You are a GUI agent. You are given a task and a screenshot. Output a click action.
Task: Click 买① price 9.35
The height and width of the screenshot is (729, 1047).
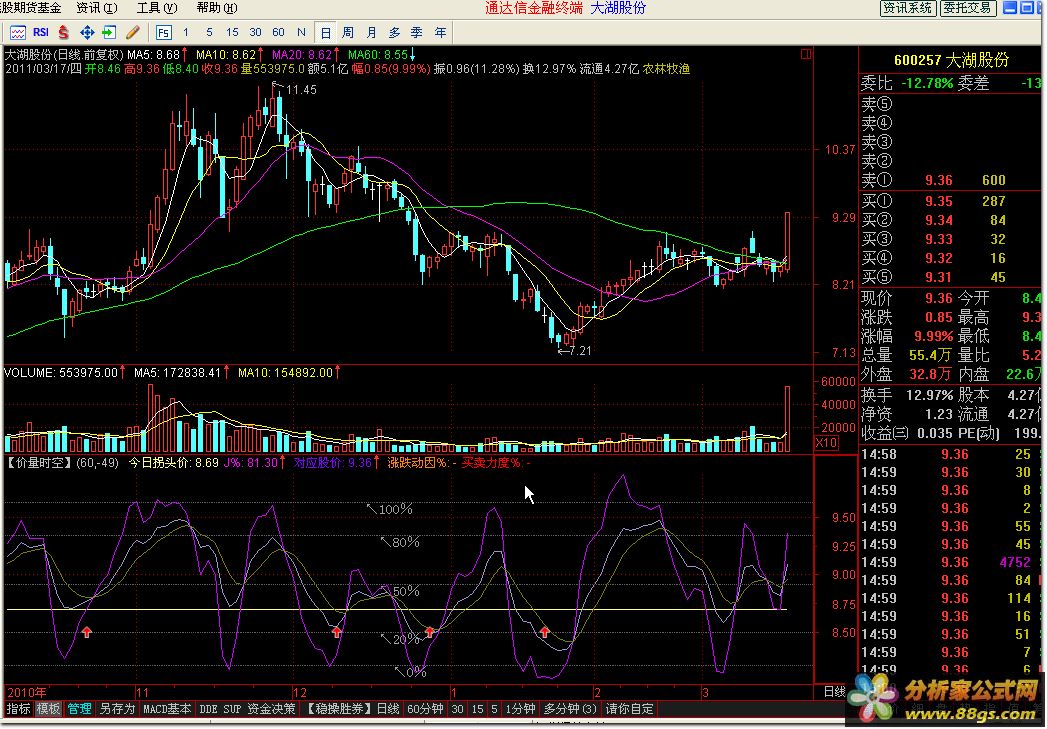938,201
